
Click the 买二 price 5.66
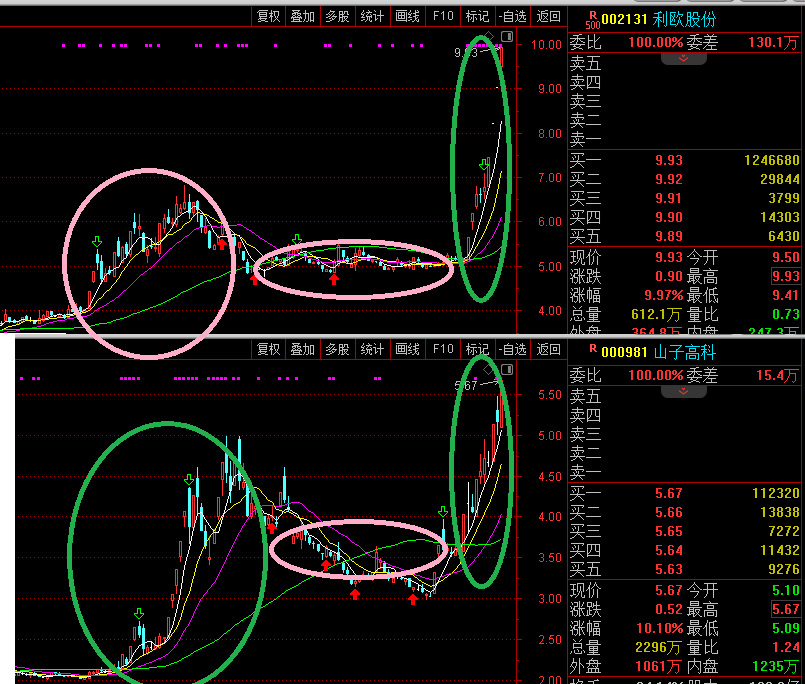[668, 512]
